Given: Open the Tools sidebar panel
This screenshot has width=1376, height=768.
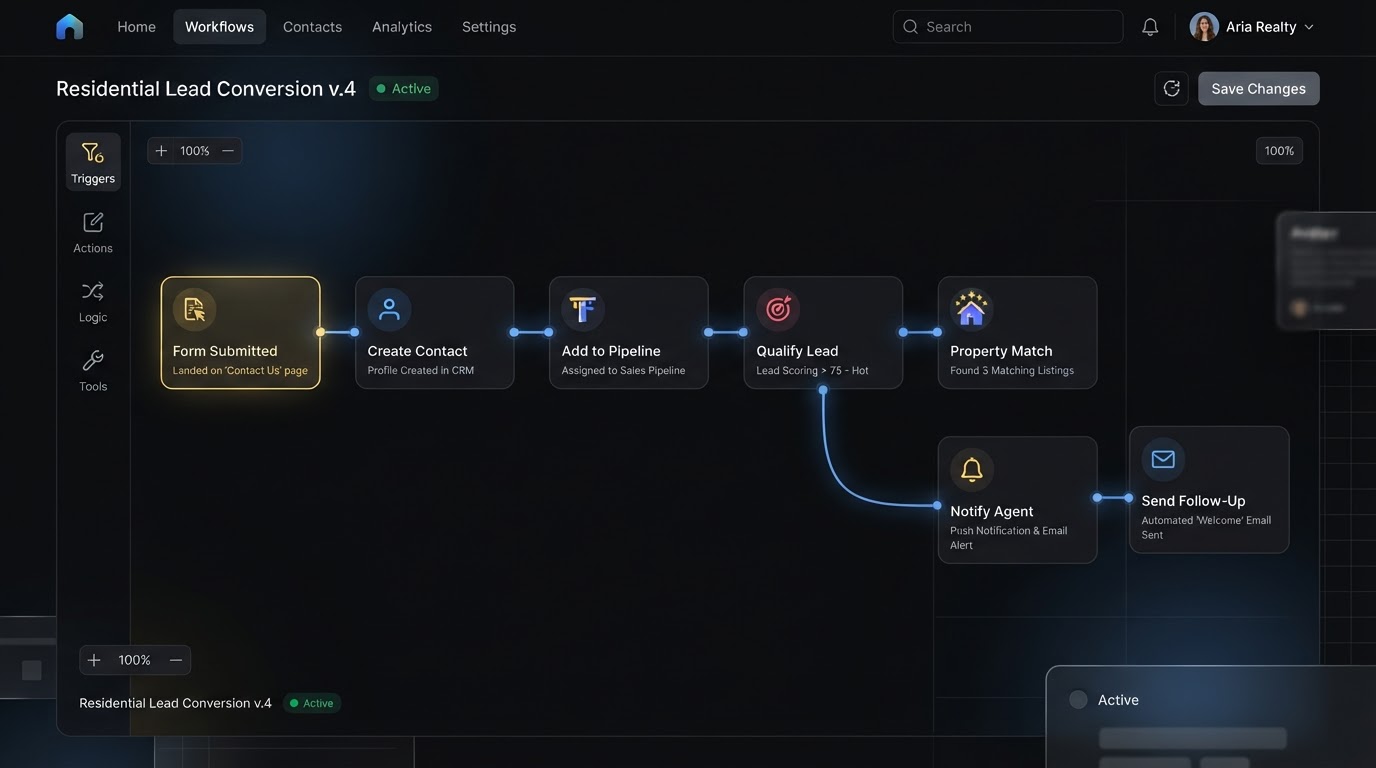Looking at the screenshot, I should (x=93, y=370).
